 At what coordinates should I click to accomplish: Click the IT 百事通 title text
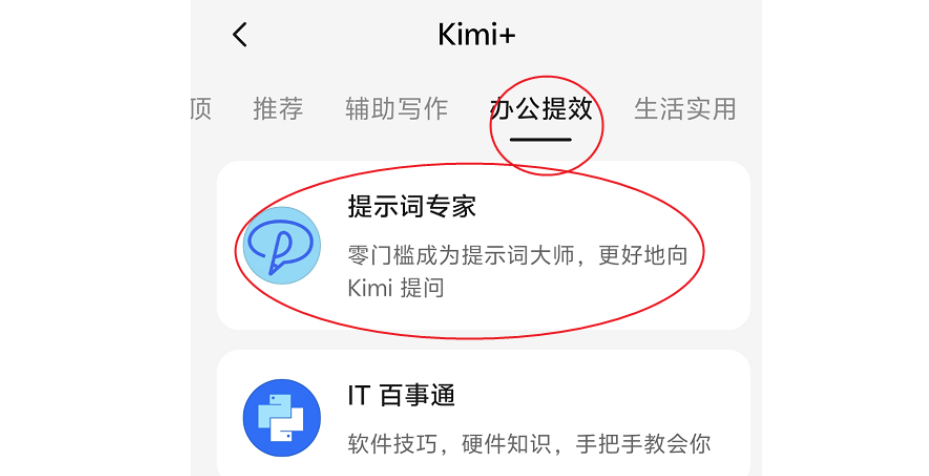(401, 395)
